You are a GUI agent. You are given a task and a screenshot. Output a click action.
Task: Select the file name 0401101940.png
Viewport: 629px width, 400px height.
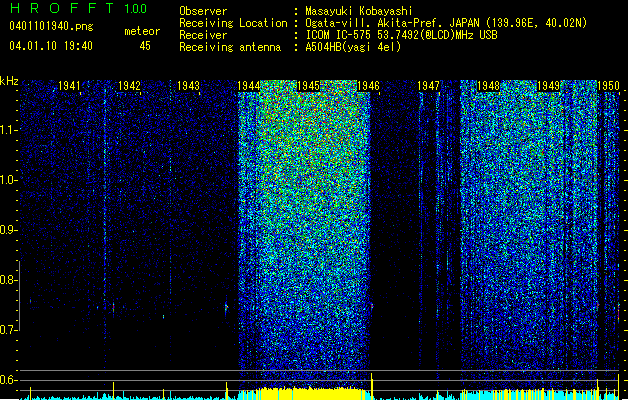51,26
